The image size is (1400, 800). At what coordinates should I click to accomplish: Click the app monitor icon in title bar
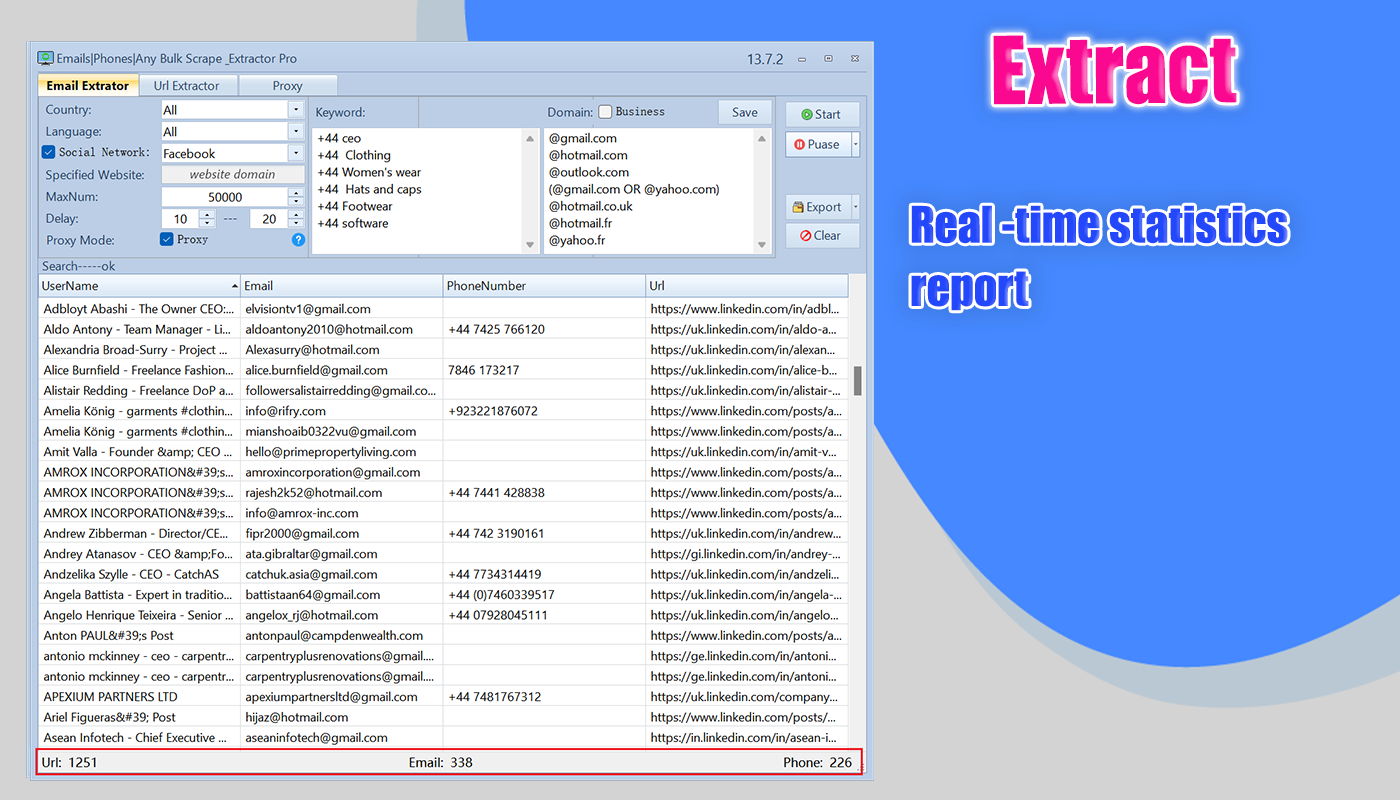tap(45, 59)
